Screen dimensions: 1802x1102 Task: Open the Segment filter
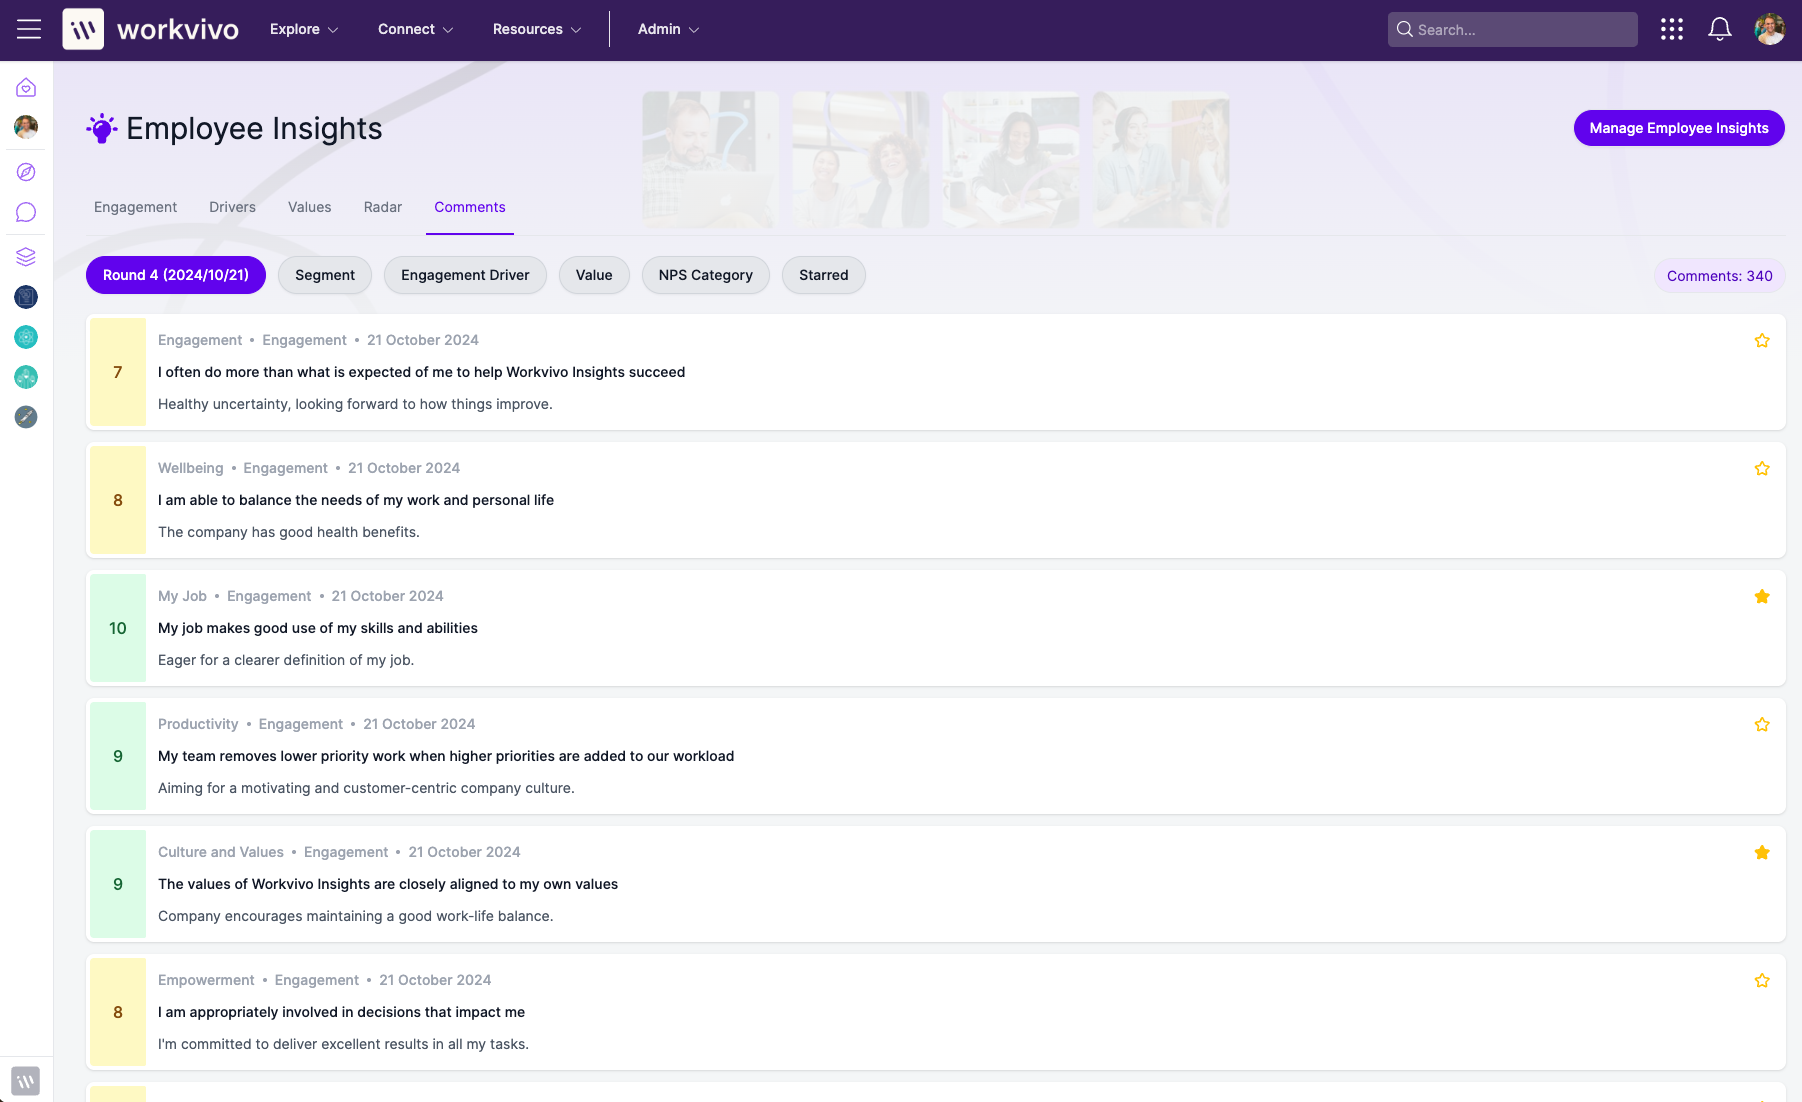[x=325, y=275]
